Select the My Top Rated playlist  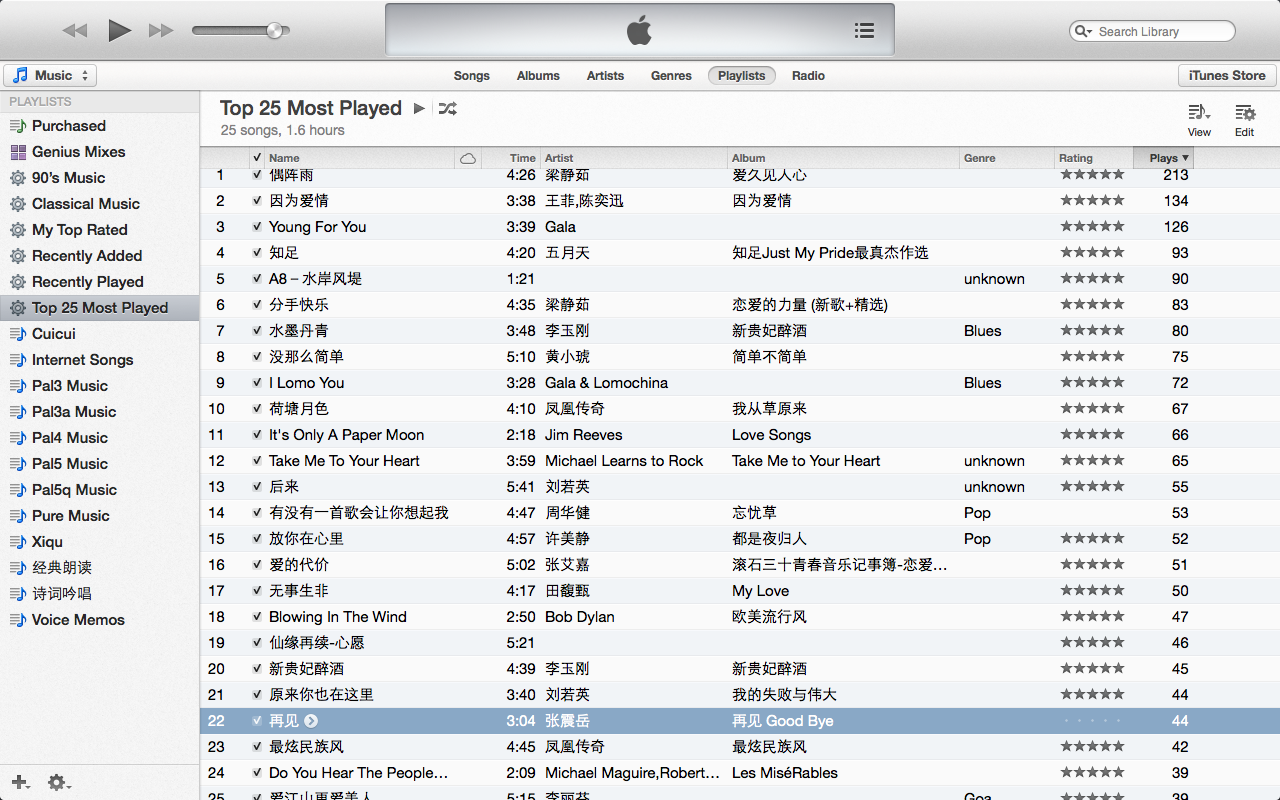pos(100,230)
